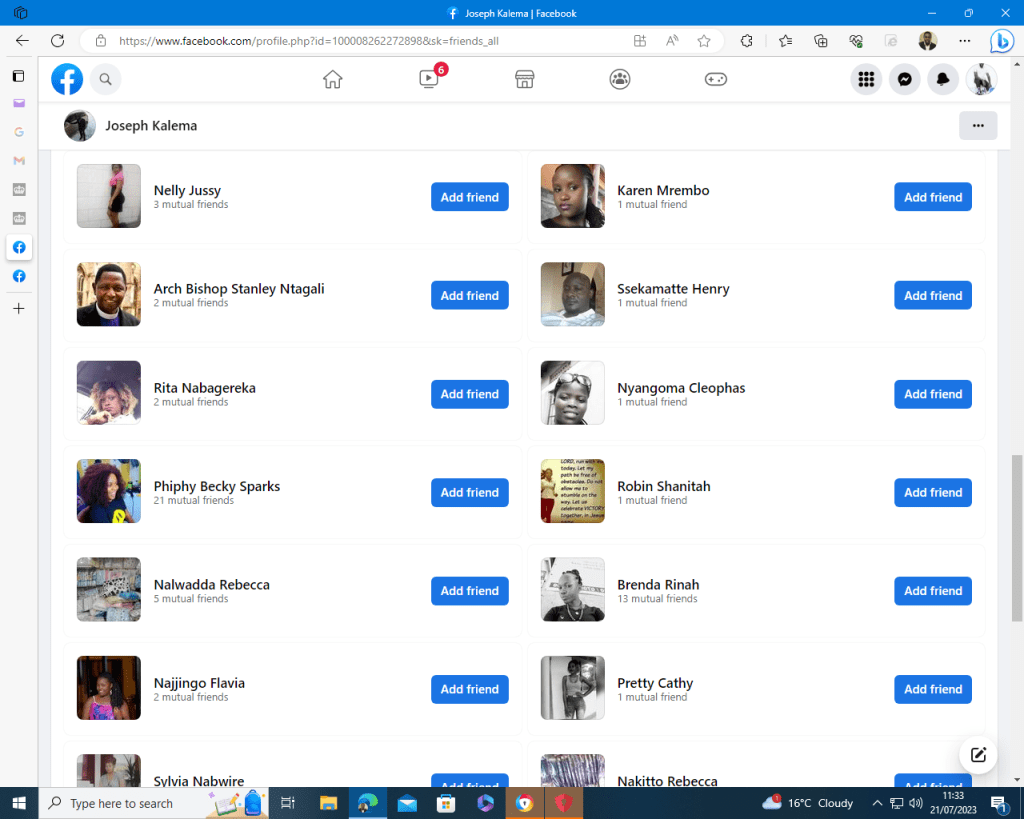
Task: Click Arch Bishop Stanley Ntagali profile picture
Action: click(x=109, y=295)
